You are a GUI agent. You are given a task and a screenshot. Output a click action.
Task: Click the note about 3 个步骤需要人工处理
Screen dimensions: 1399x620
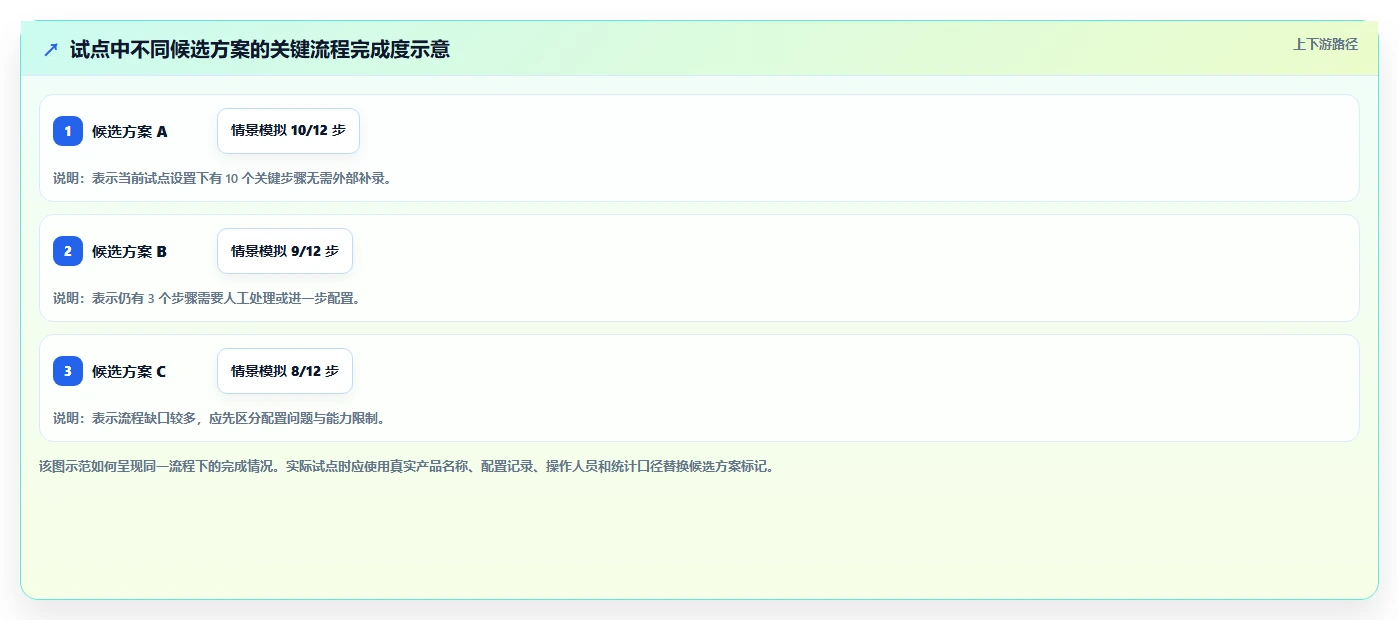206,298
